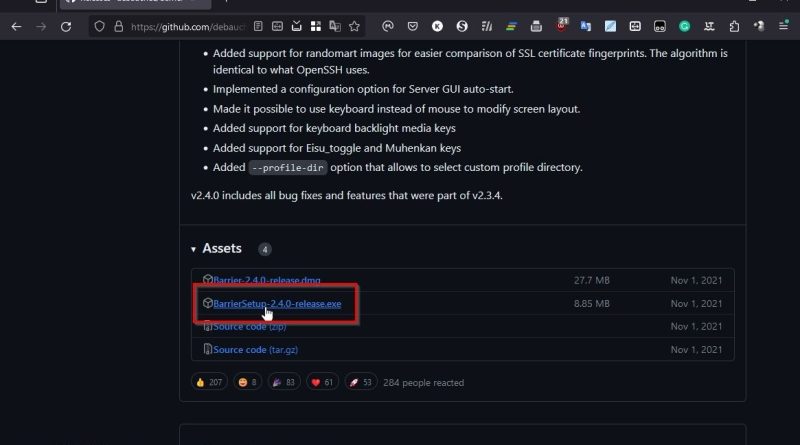Open the puzzle-piece extensions menu
The height and width of the screenshot is (445, 800).
pyautogui.click(x=734, y=27)
